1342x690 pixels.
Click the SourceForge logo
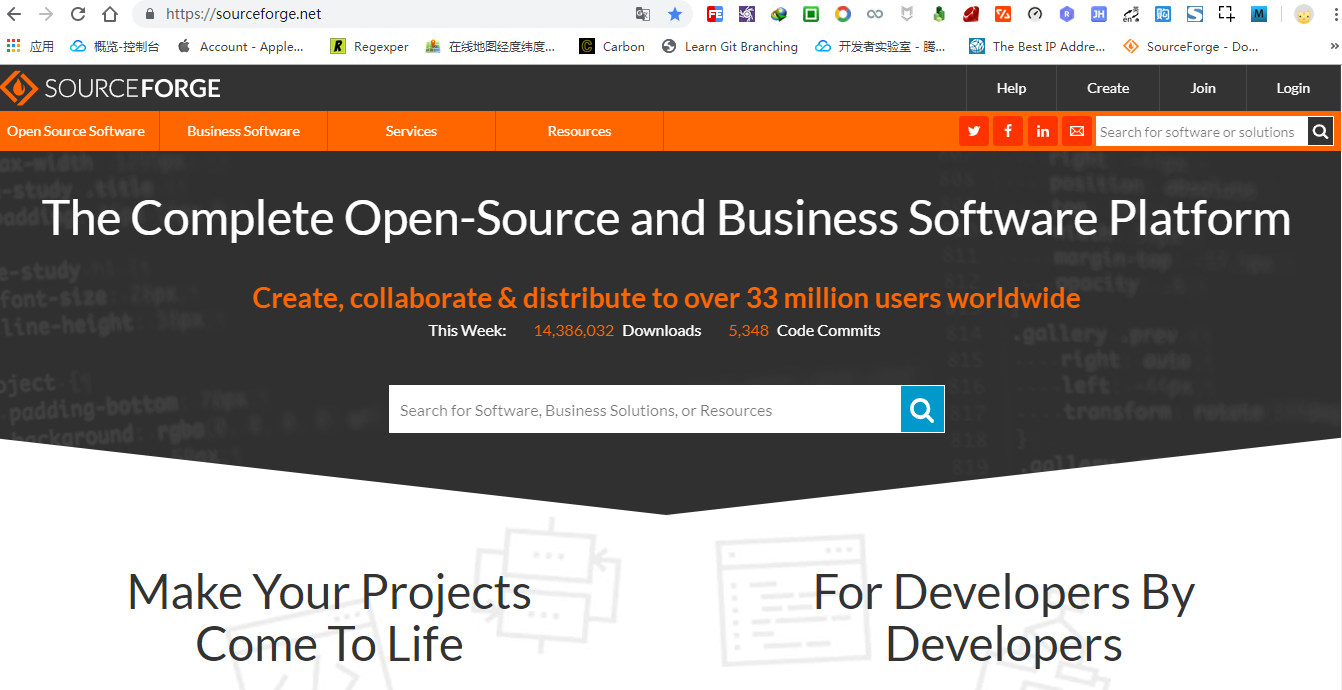point(111,88)
